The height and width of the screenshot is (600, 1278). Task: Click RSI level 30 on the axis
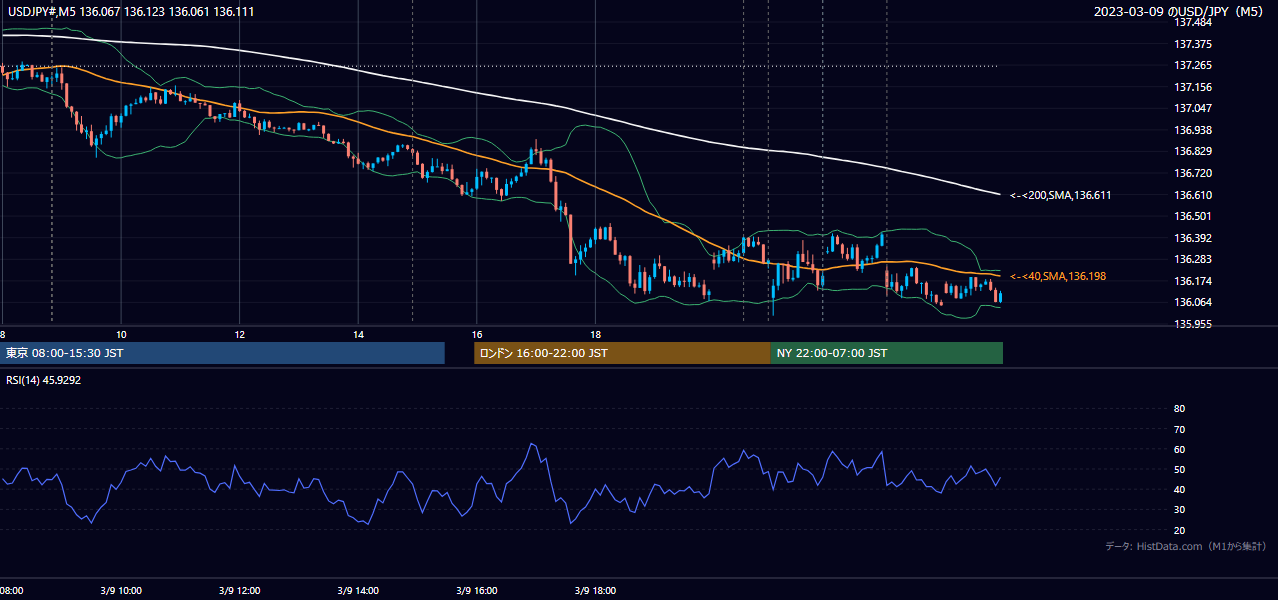pyautogui.click(x=1179, y=510)
